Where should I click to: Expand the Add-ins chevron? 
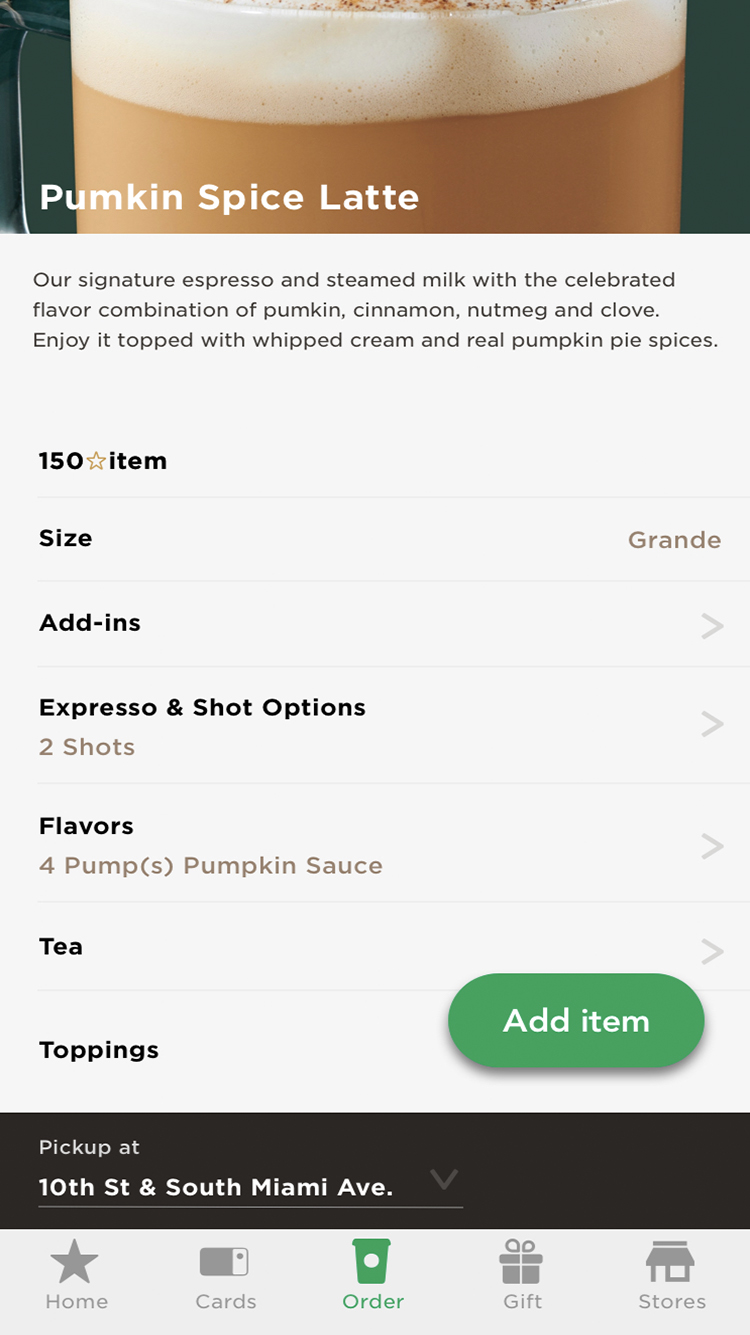(712, 626)
